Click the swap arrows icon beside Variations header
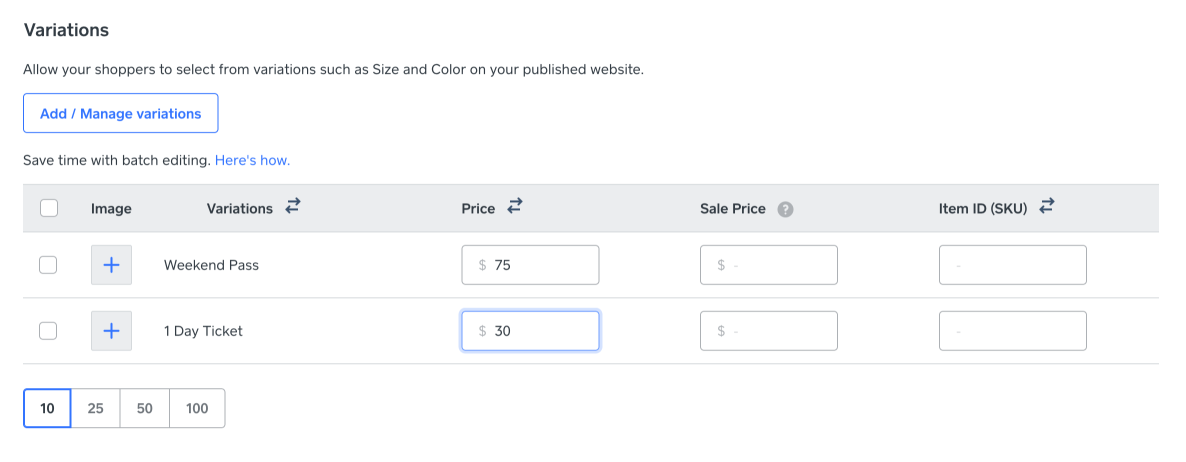 [292, 207]
